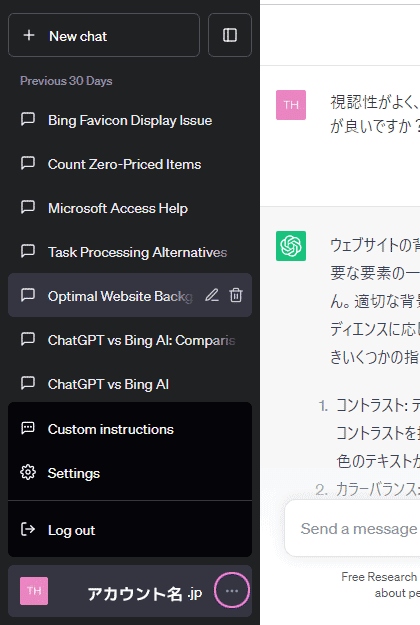Click chat bubble icon beside Task Processing Alternatives
This screenshot has width=420, height=625.
[x=28, y=251]
